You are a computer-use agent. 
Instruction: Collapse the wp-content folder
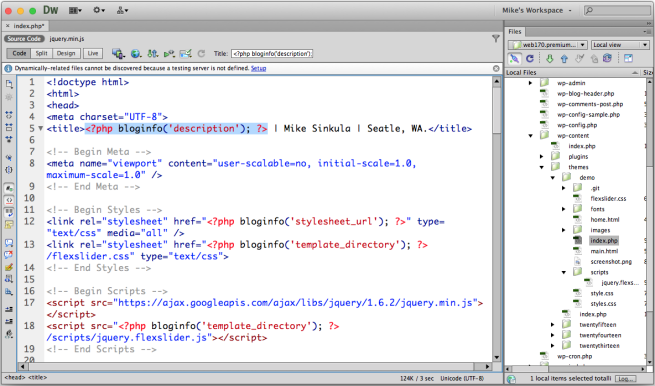coord(531,136)
